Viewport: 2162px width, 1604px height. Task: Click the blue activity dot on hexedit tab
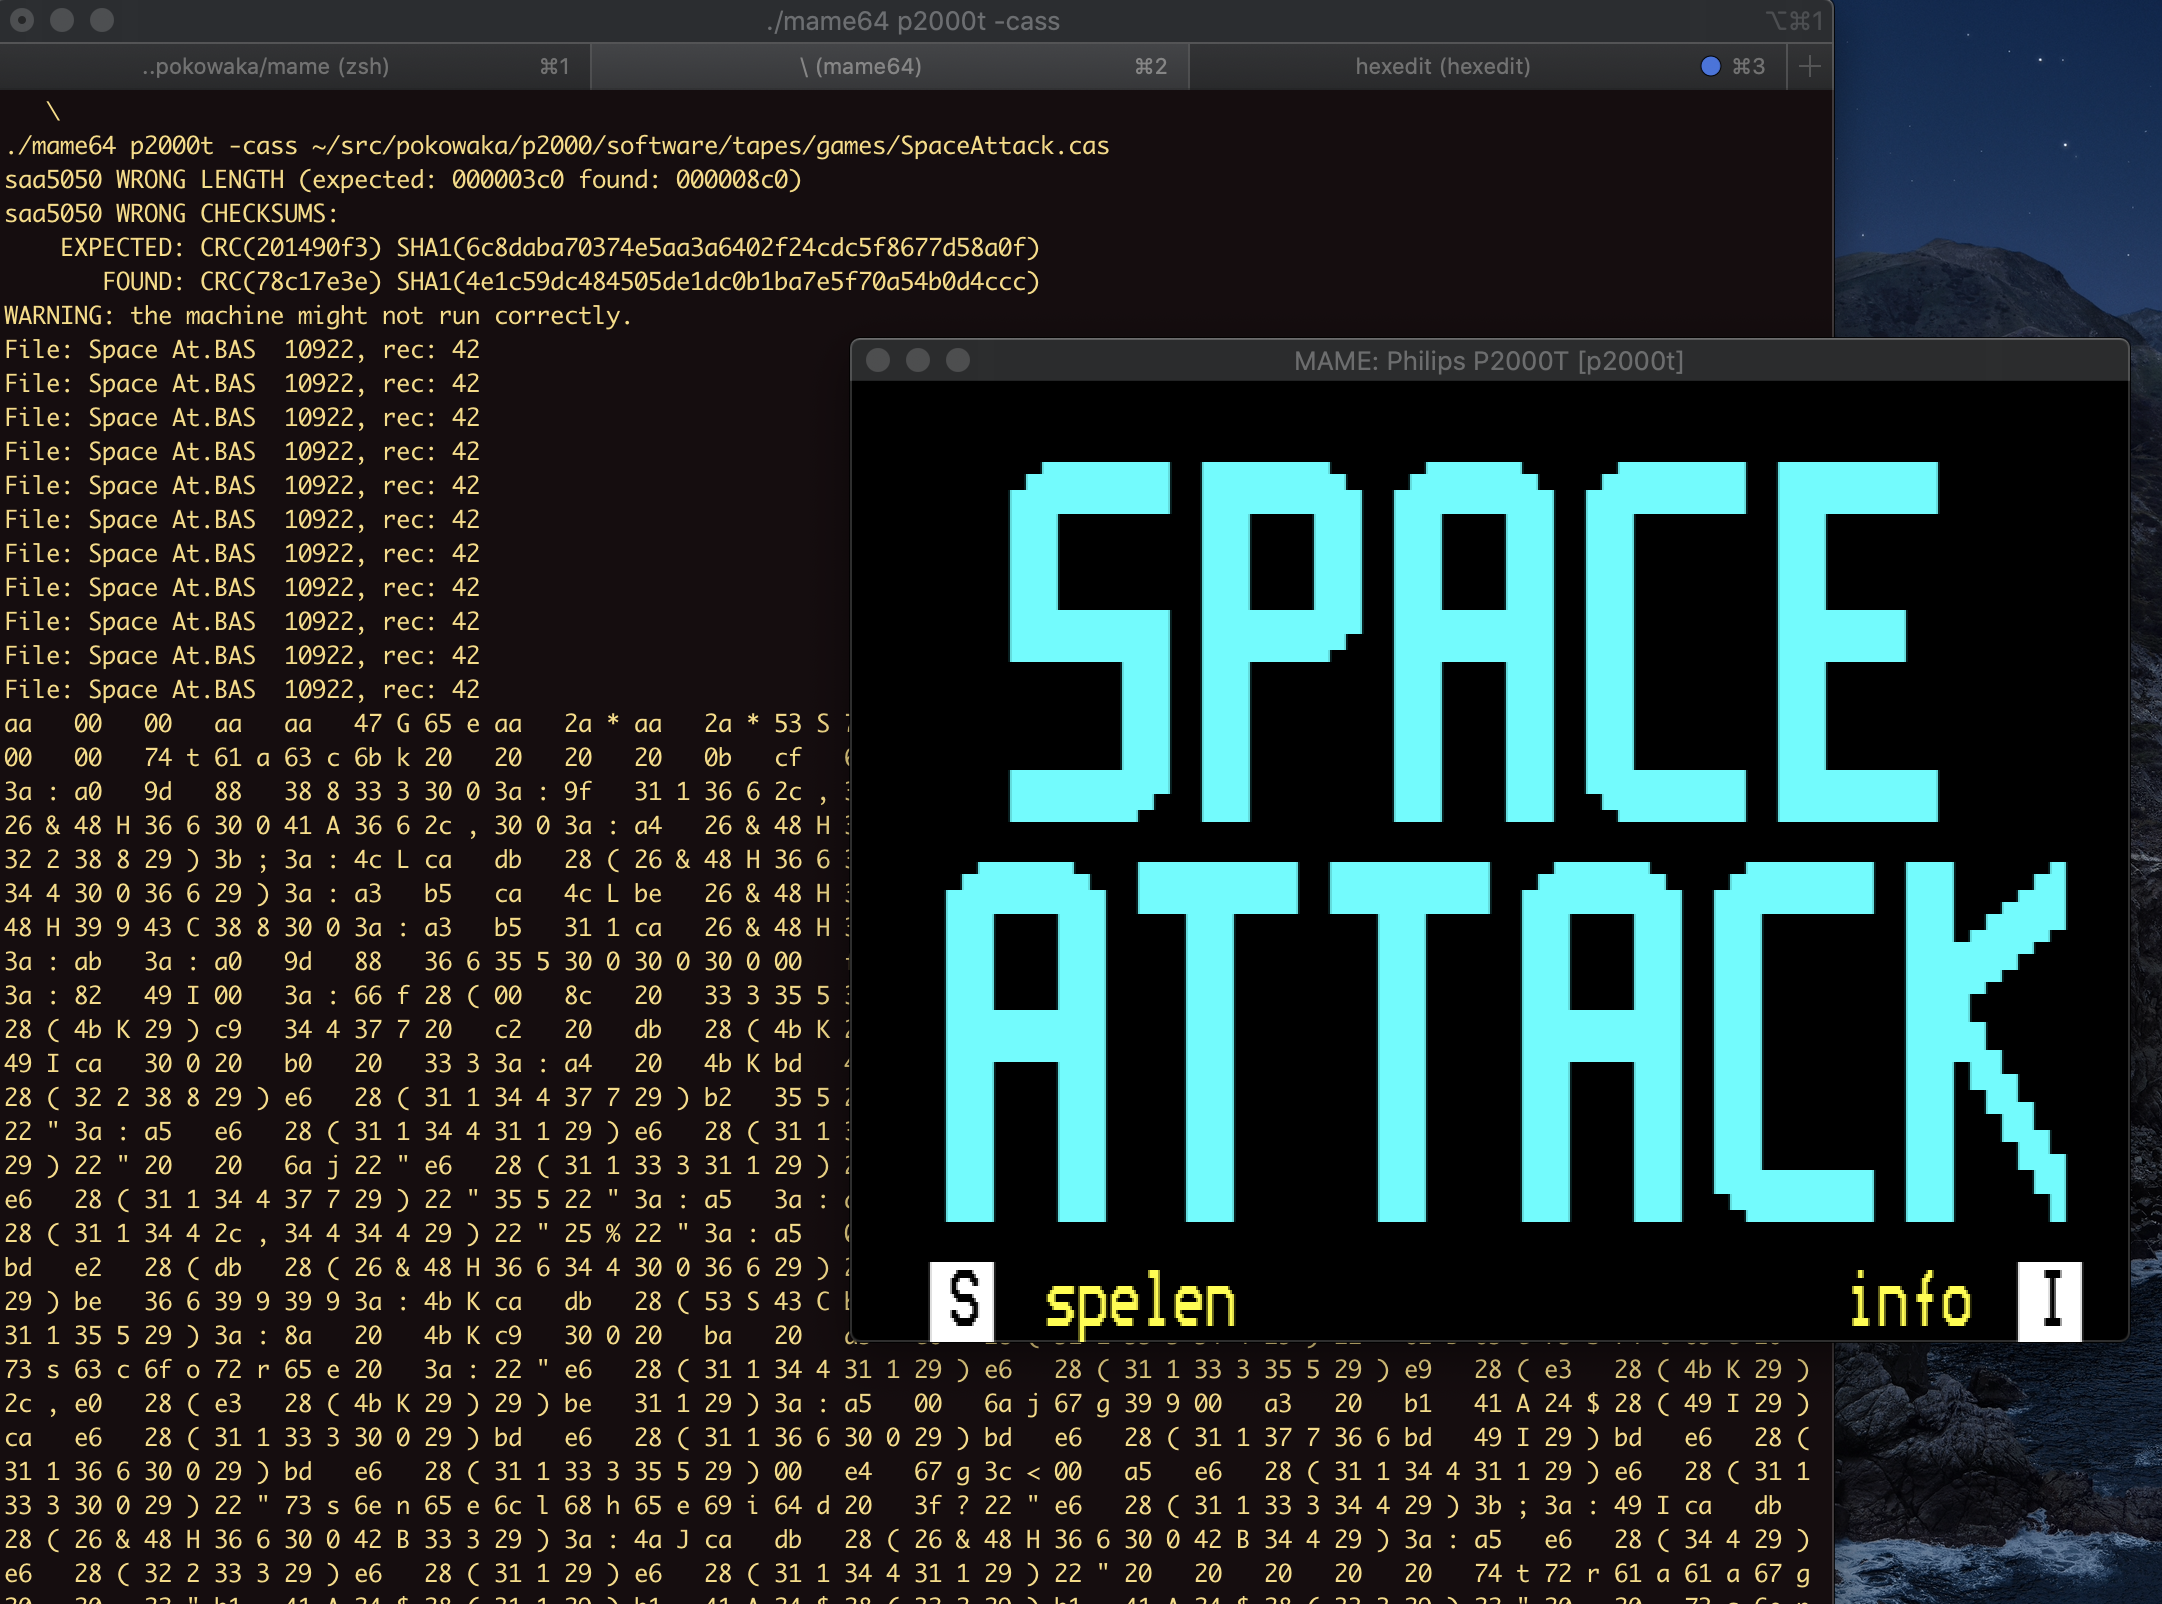(x=1710, y=66)
